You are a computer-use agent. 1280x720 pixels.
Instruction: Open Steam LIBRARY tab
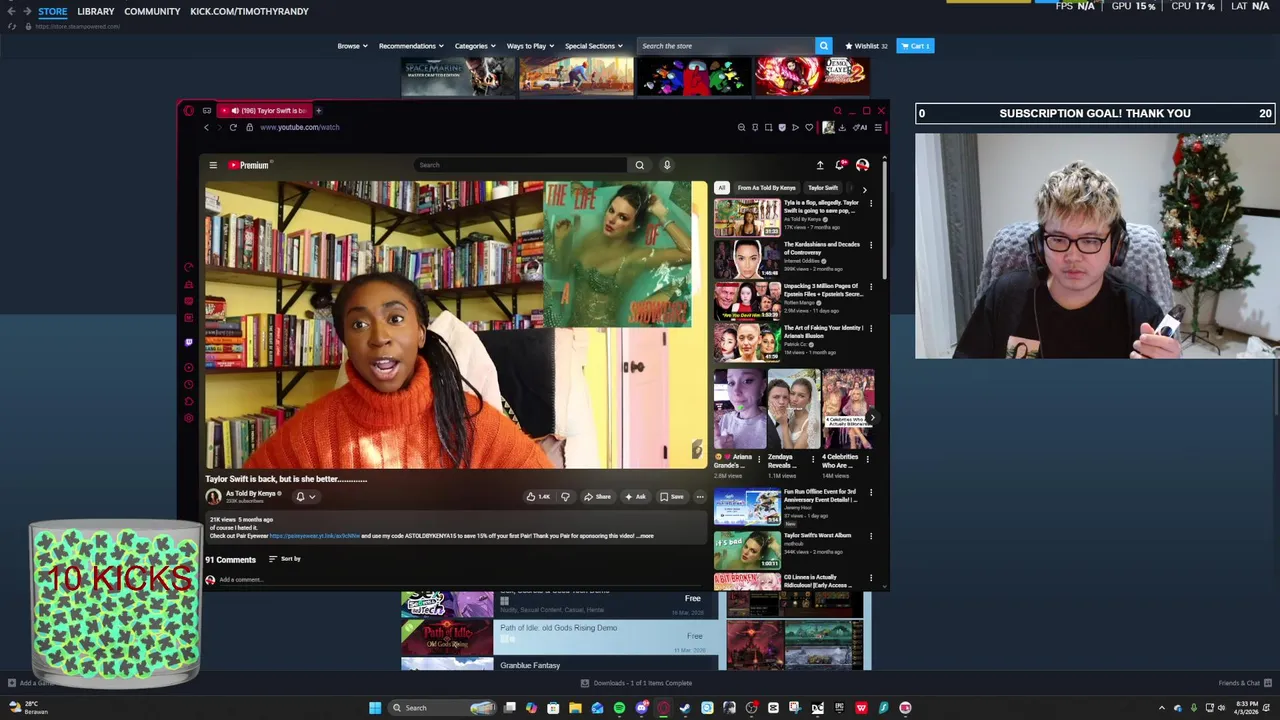tap(96, 11)
